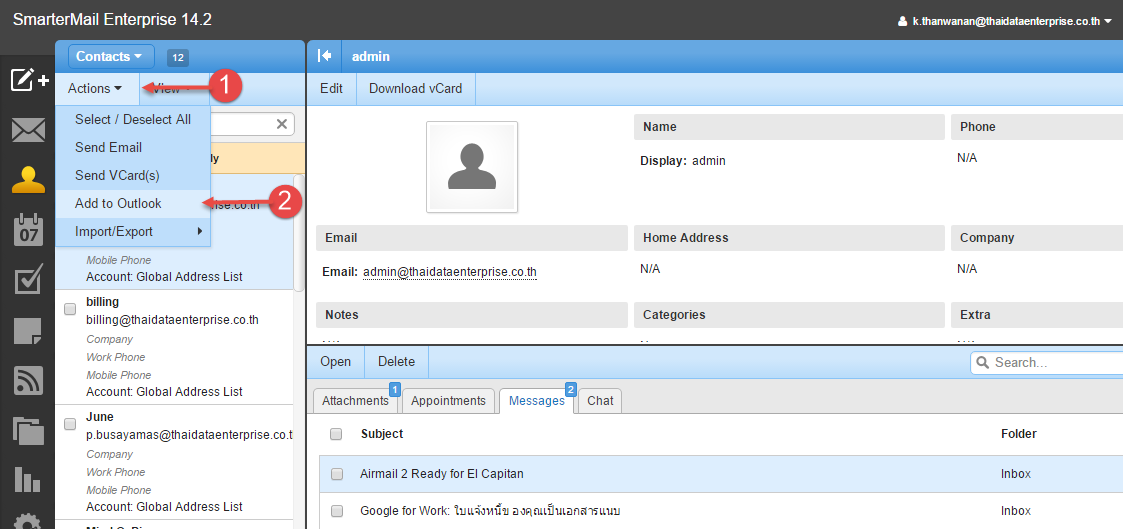Click the contacts count badge 12
Image resolution: width=1123 pixels, height=529 pixels.
[x=178, y=57]
